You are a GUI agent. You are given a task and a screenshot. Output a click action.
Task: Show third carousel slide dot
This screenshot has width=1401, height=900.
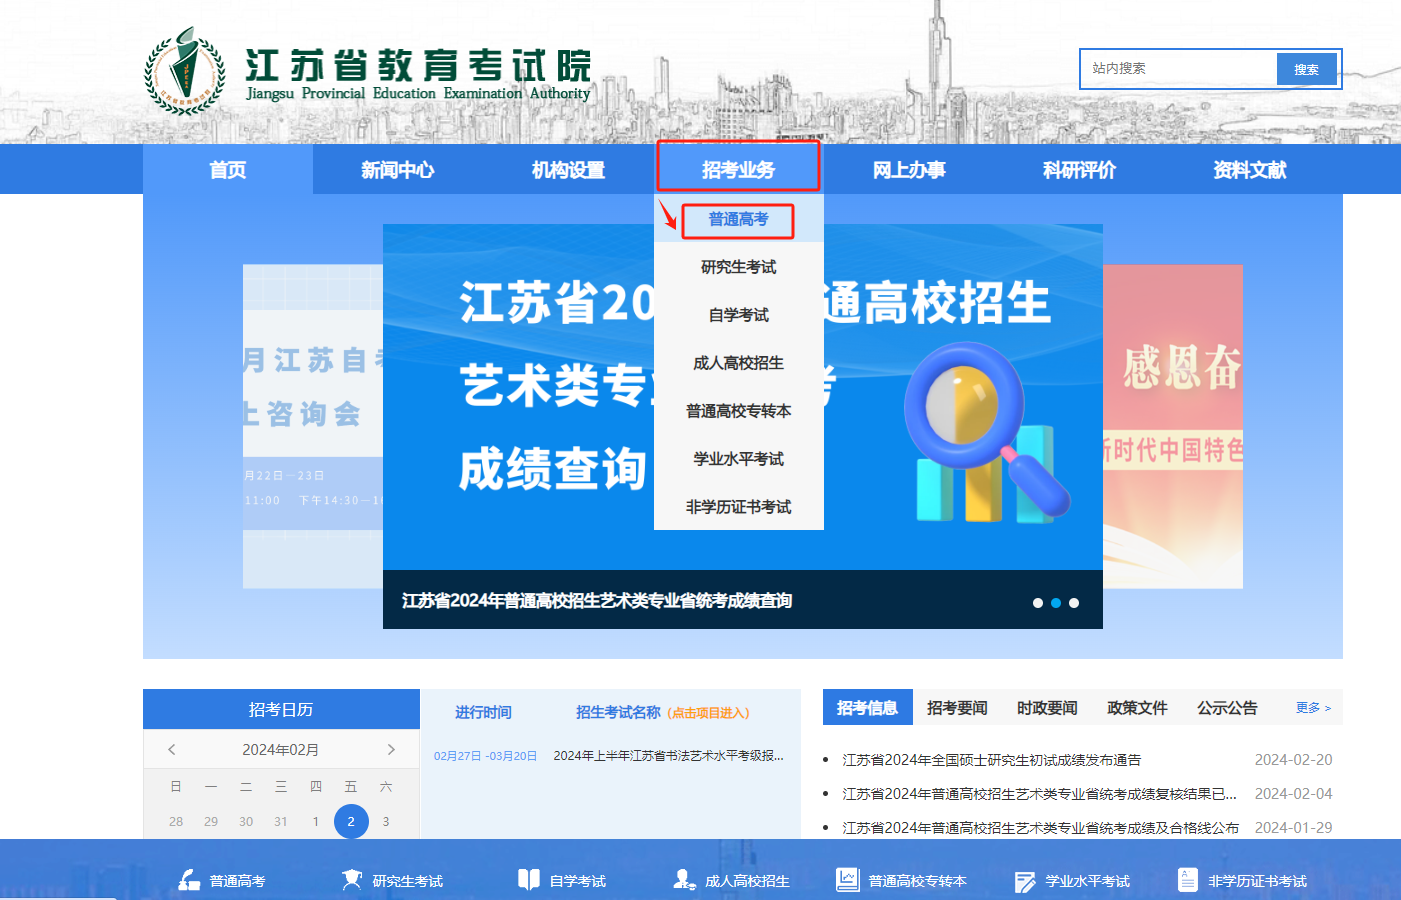[1074, 603]
